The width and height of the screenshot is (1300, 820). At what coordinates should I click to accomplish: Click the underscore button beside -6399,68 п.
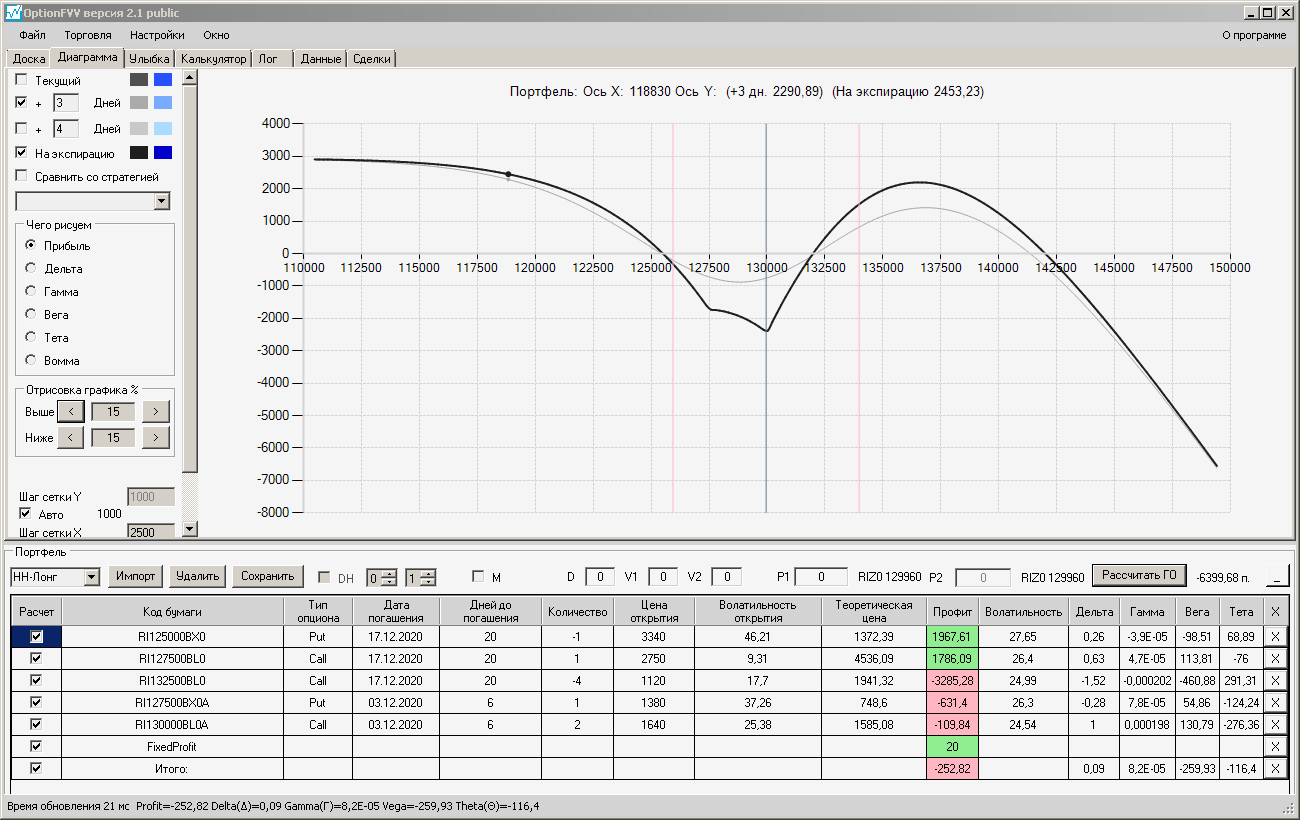(x=1278, y=576)
